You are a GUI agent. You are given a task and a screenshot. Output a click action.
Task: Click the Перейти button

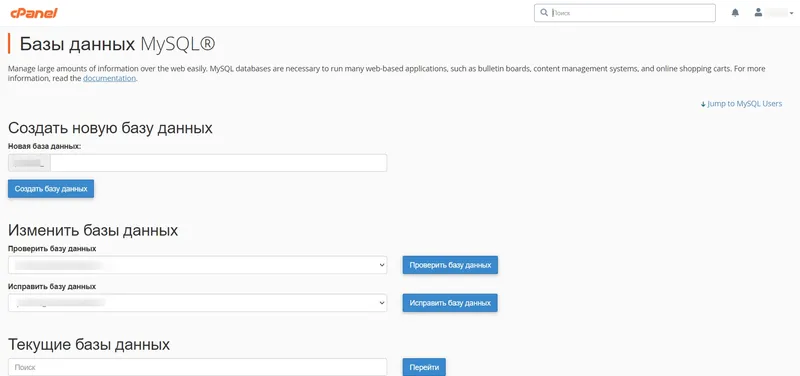coord(424,367)
